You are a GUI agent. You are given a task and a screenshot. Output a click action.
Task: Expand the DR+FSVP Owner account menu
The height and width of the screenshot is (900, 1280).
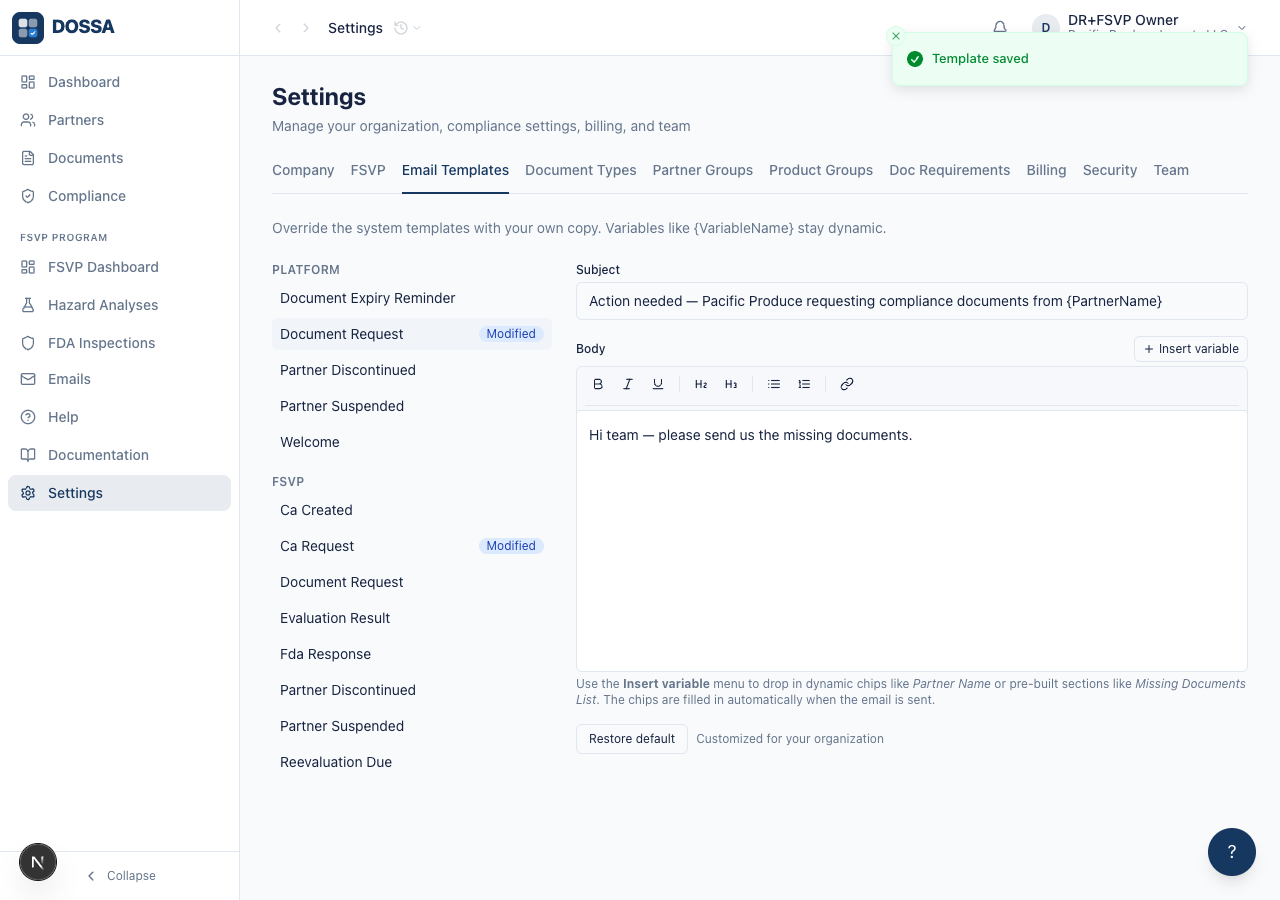(1140, 28)
